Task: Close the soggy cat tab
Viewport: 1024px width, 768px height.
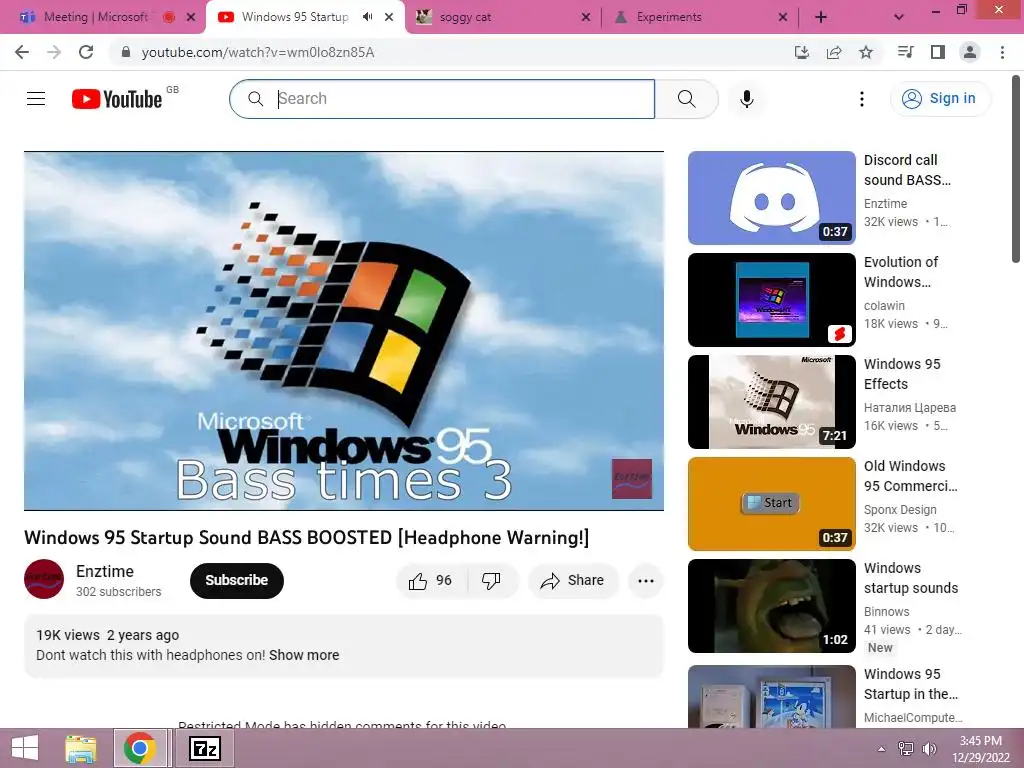Action: click(586, 17)
